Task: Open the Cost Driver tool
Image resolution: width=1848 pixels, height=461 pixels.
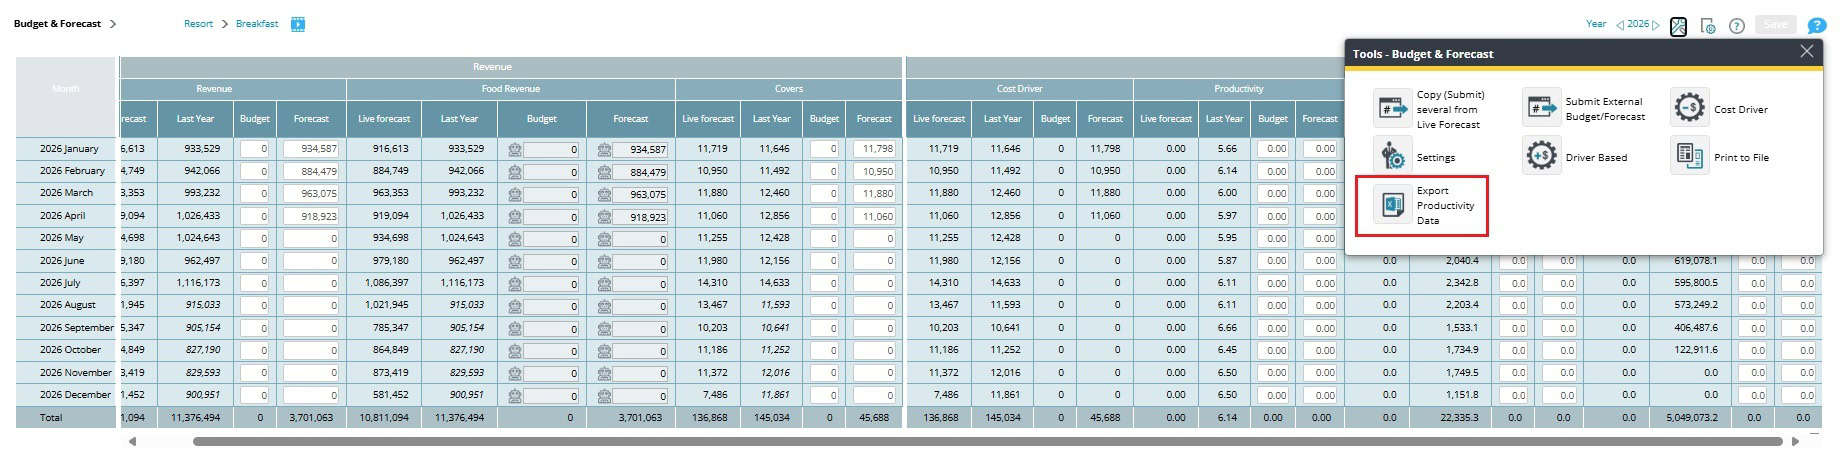Action: click(1721, 109)
